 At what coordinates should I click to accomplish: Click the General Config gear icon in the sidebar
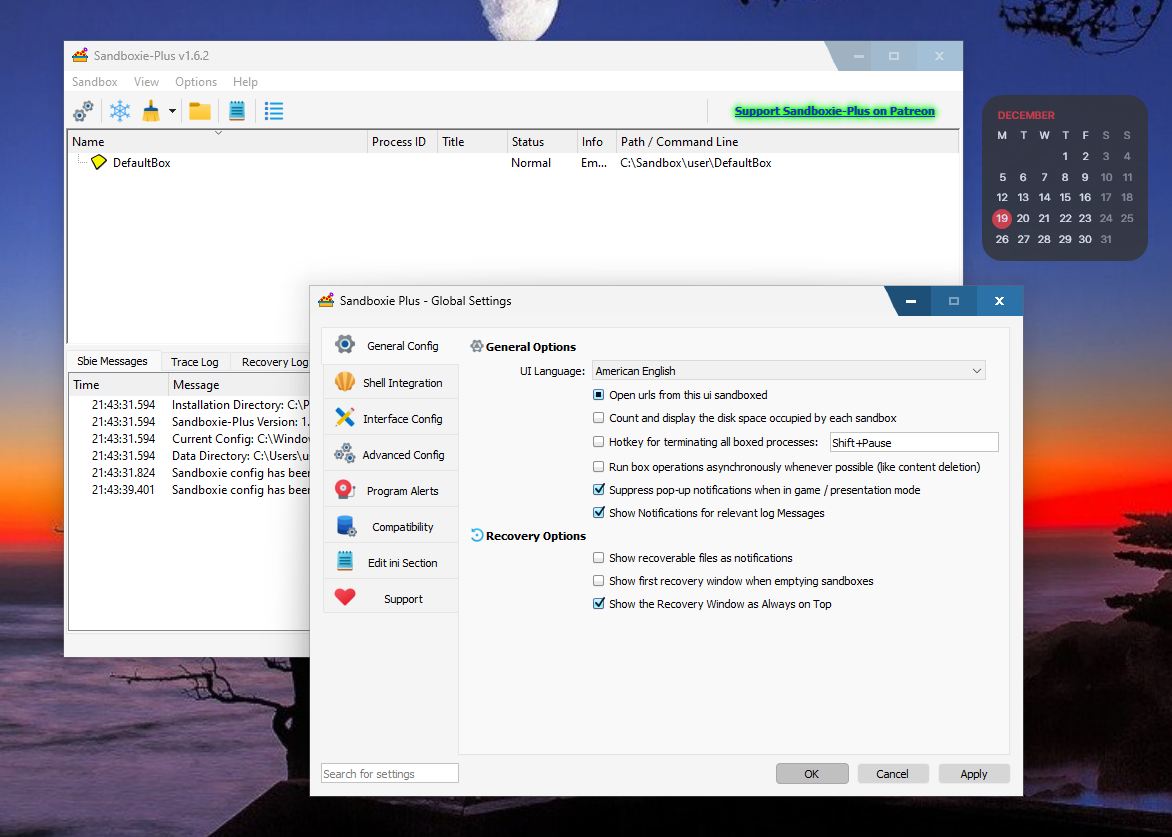345,345
